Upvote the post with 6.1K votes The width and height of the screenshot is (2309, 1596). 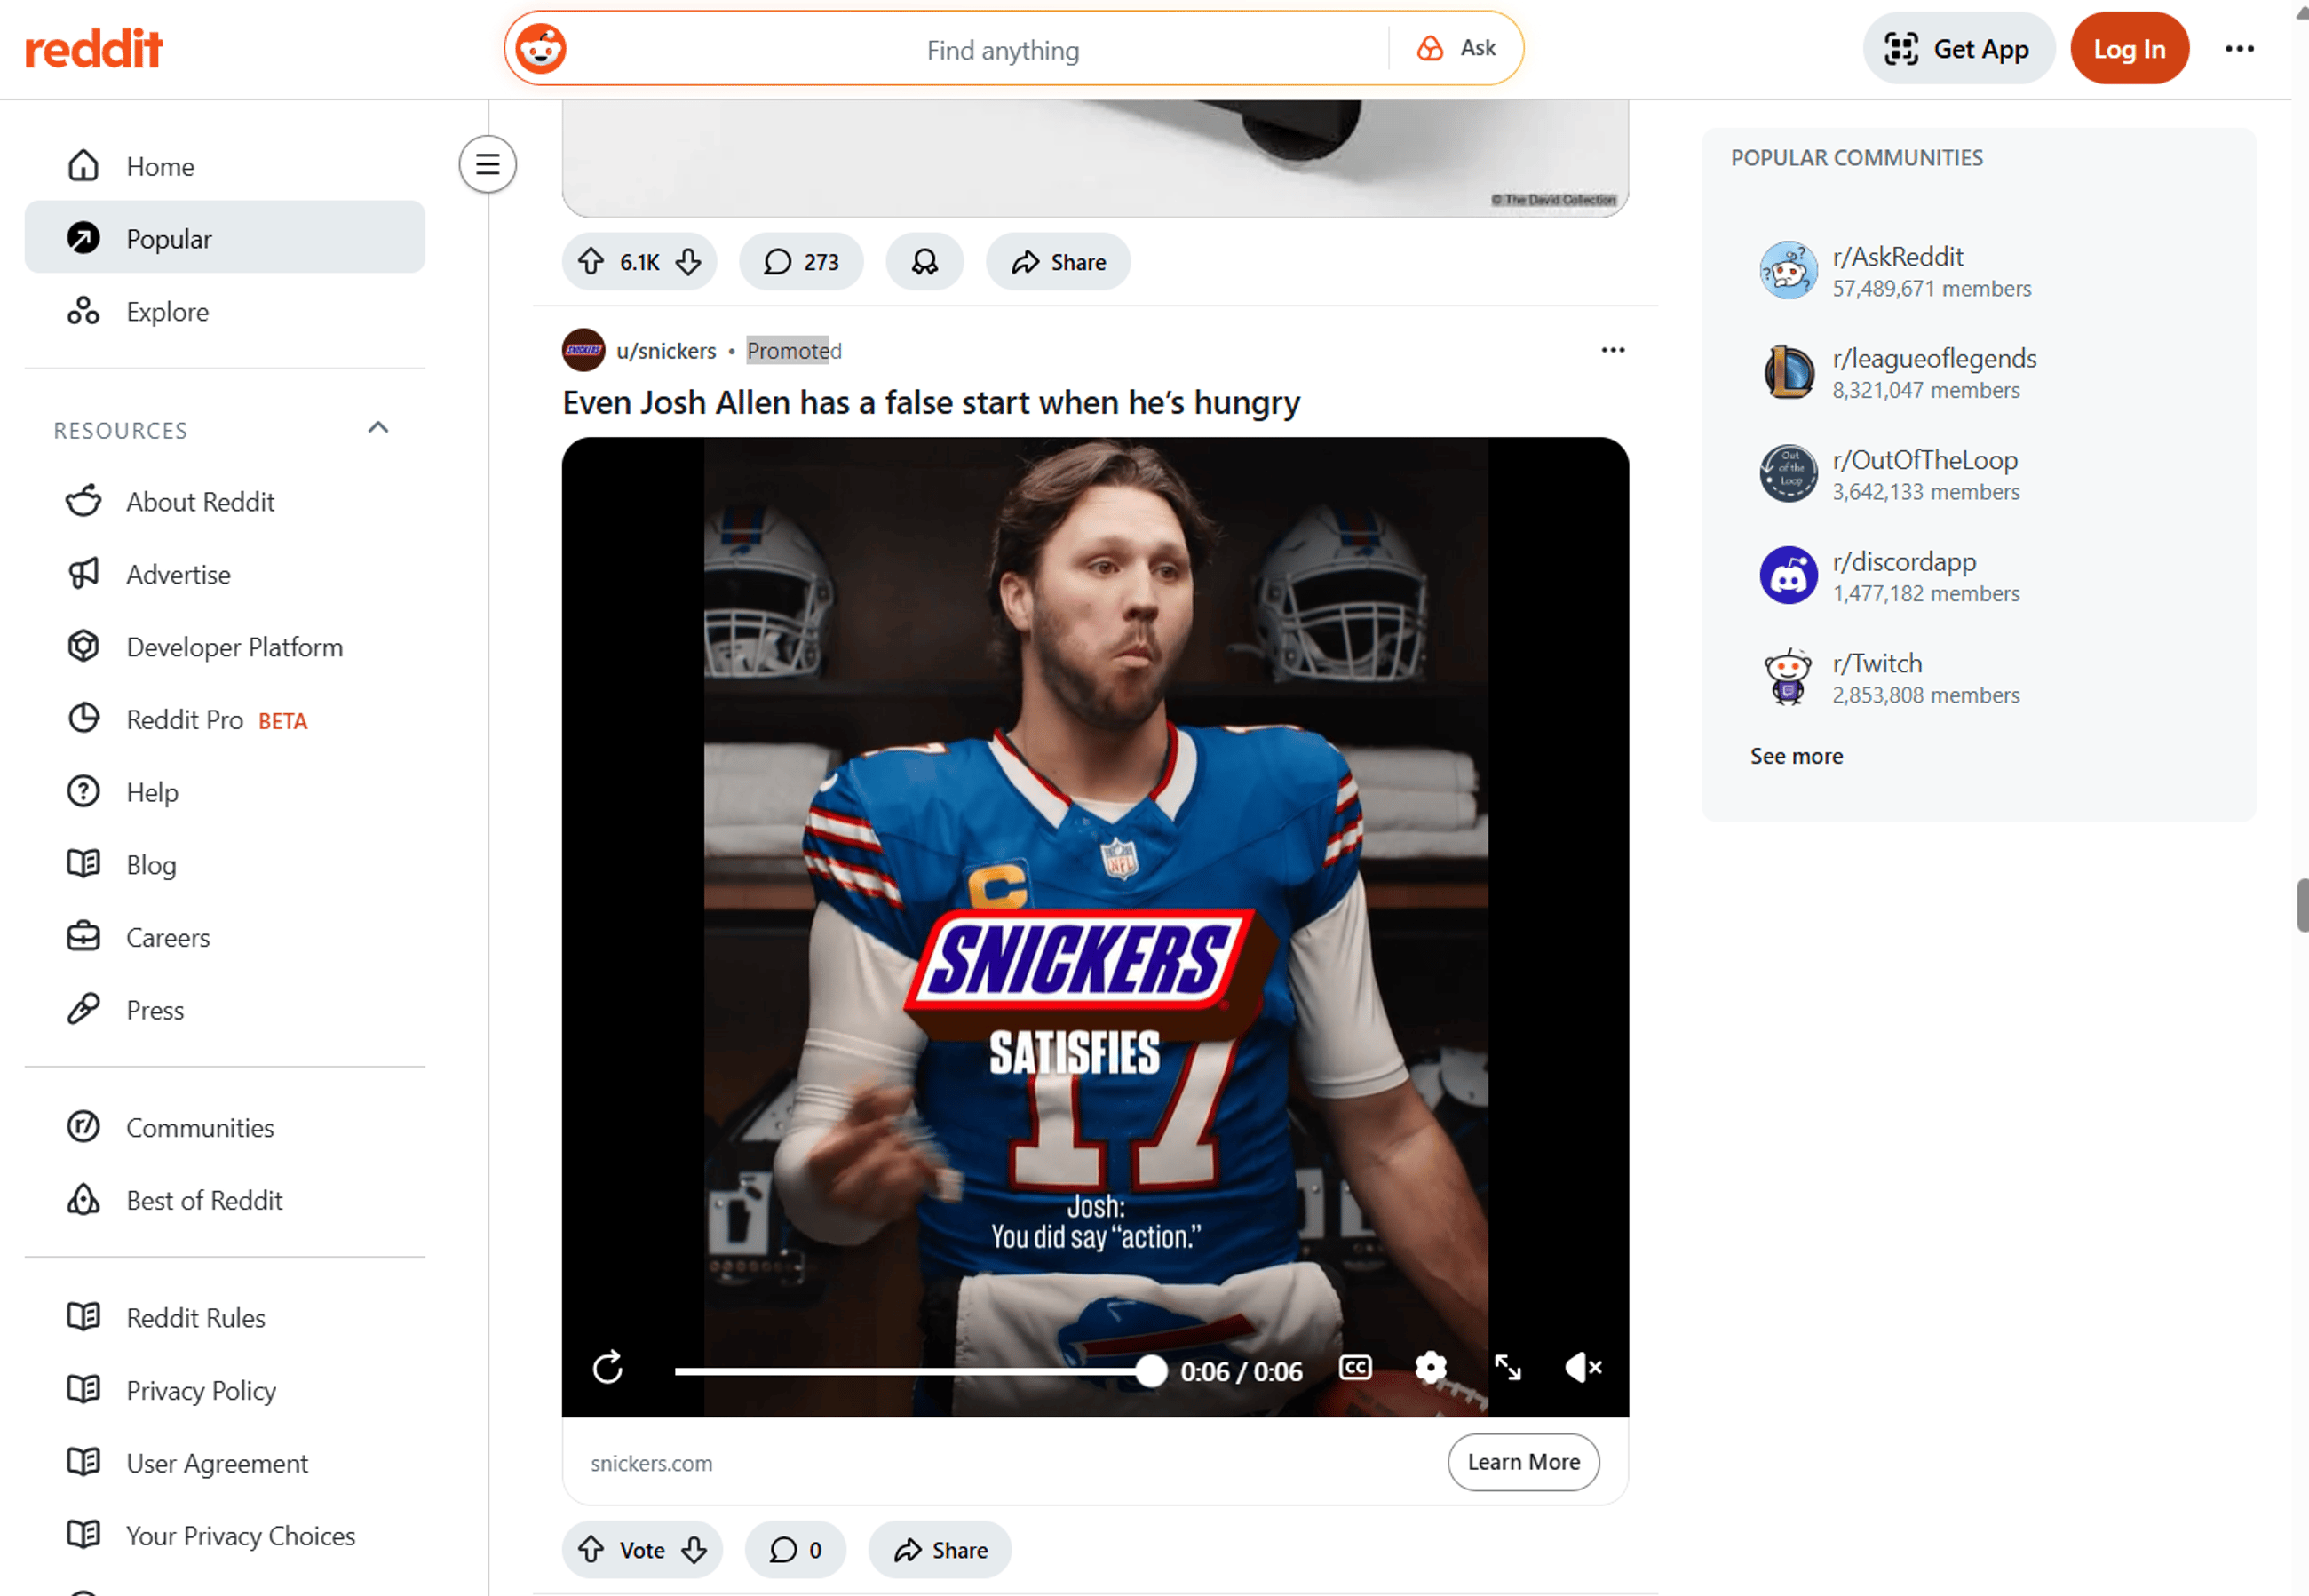[591, 262]
